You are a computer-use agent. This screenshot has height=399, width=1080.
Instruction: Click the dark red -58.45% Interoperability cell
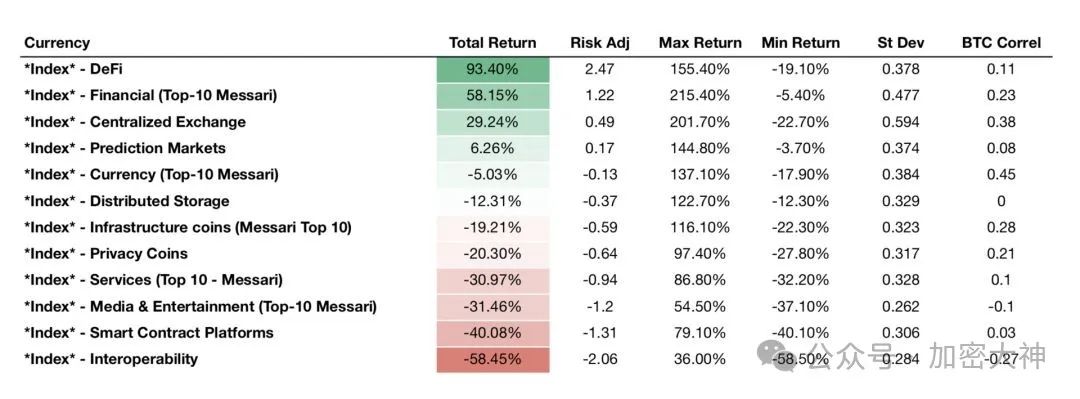coord(493,360)
